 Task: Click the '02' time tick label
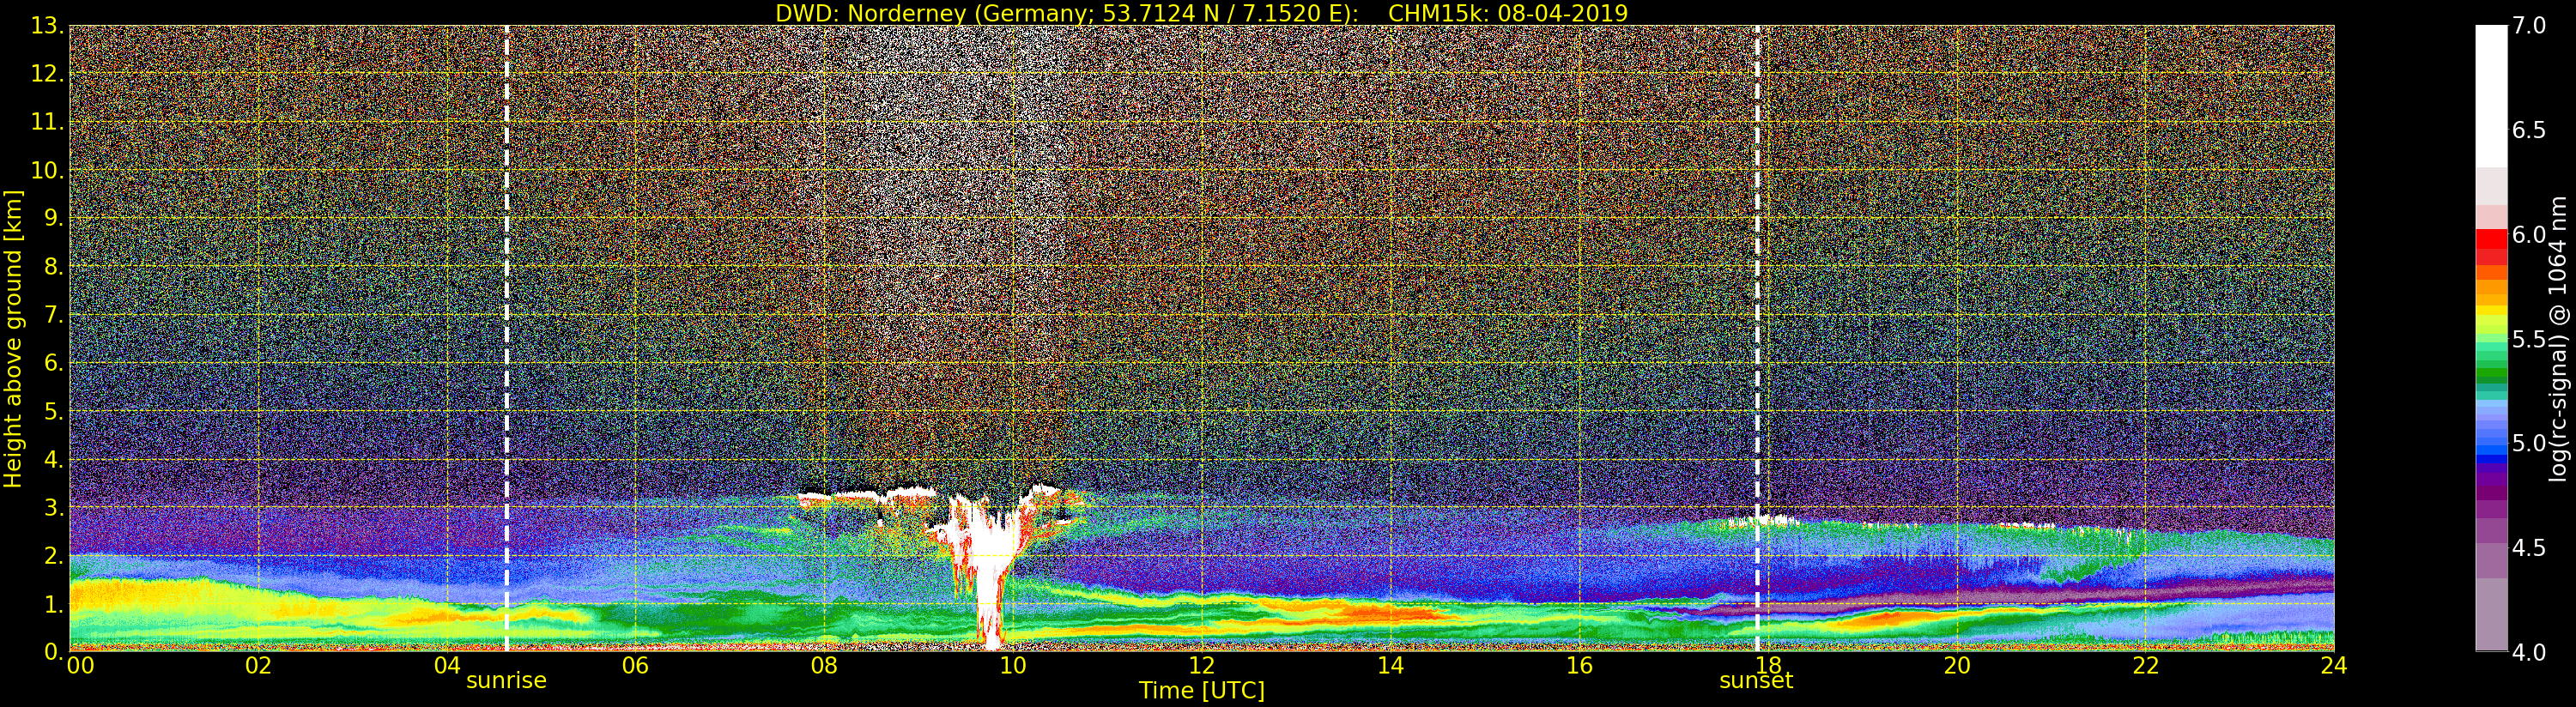tap(258, 666)
